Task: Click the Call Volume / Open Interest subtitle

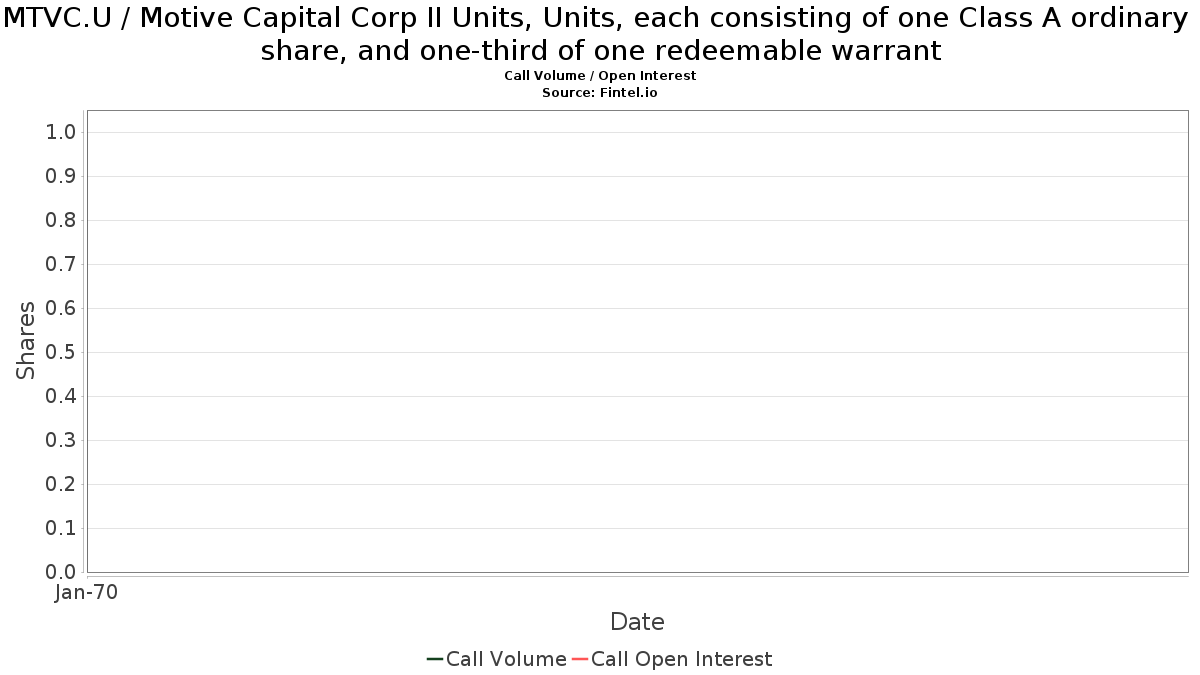Action: pyautogui.click(x=600, y=75)
